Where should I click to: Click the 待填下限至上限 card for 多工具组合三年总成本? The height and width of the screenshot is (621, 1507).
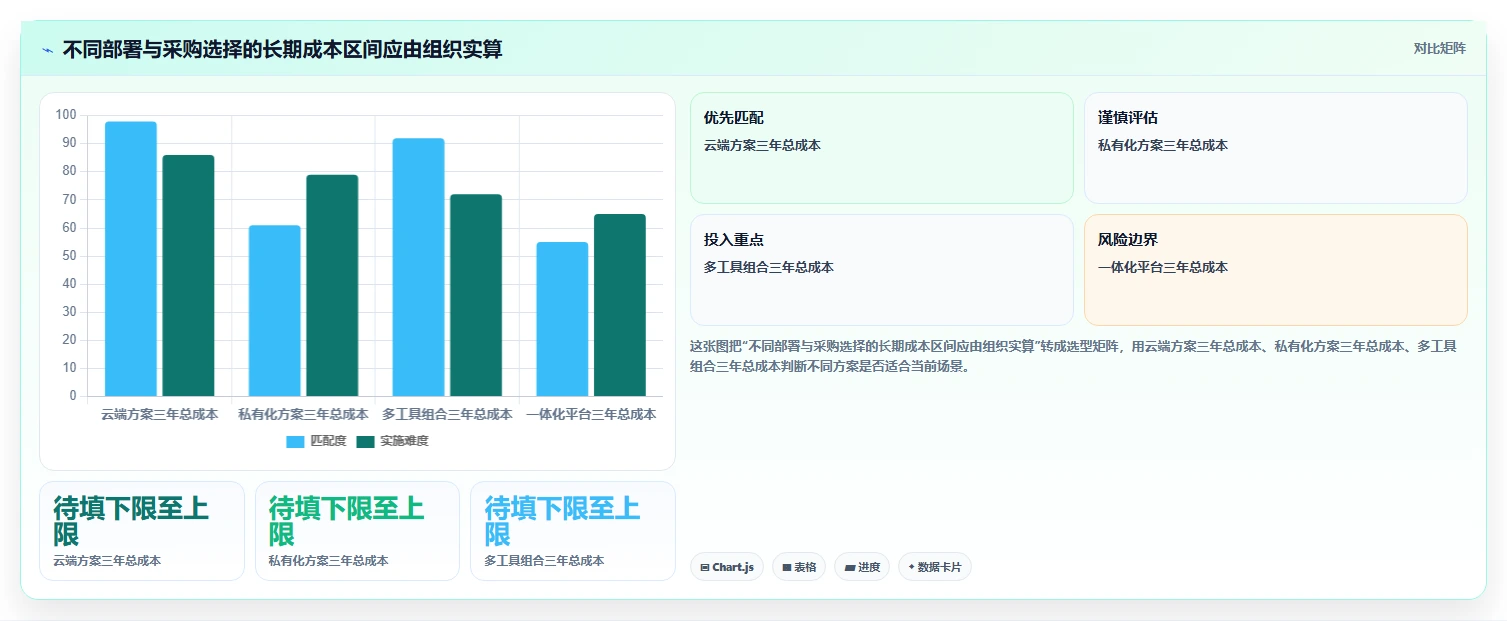(x=573, y=531)
